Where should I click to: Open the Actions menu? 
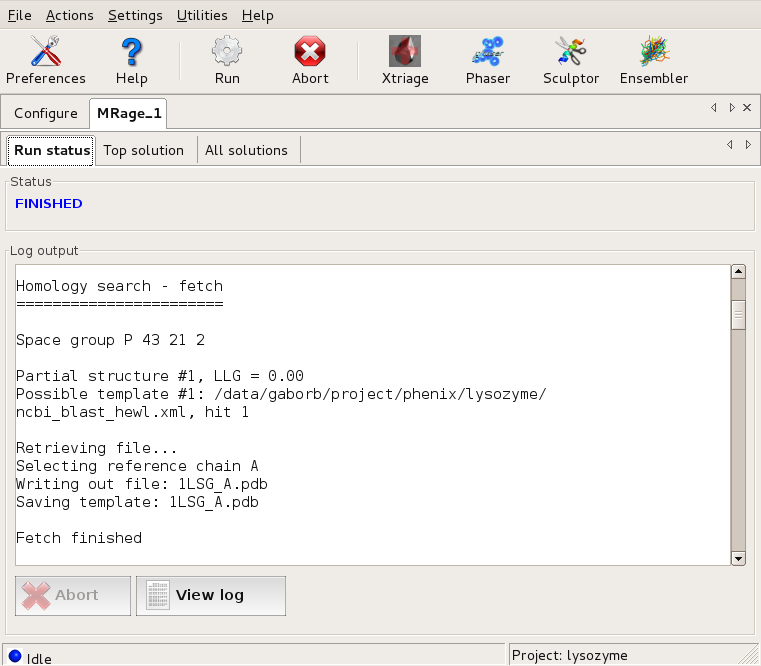click(70, 15)
